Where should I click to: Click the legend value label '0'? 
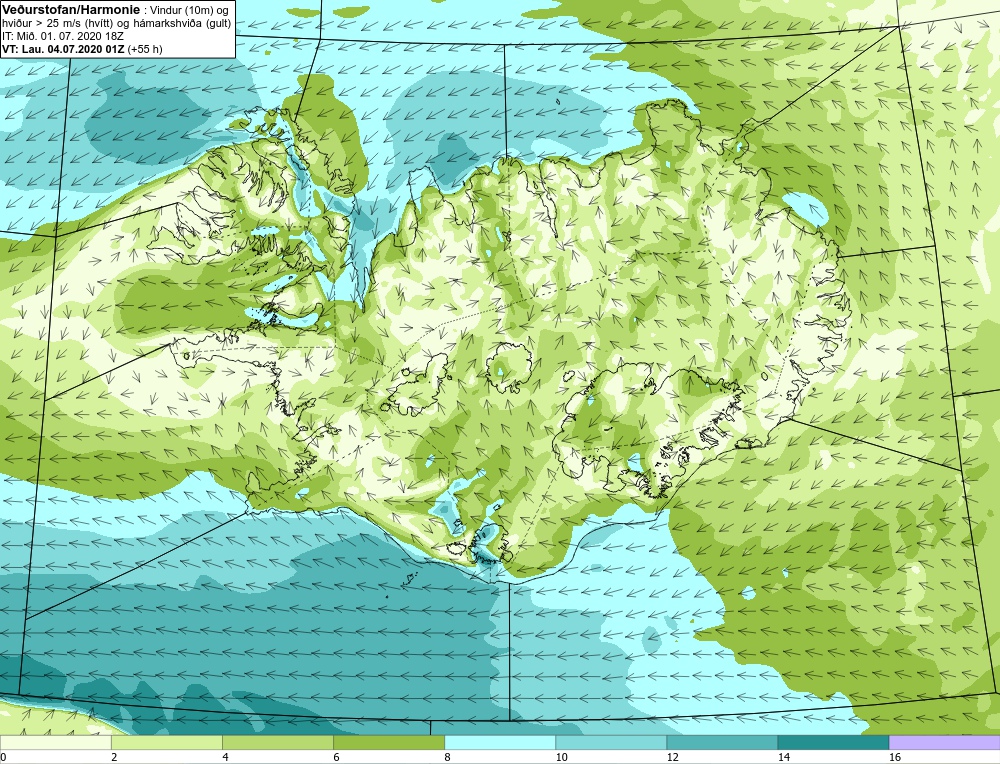pyautogui.click(x=4, y=757)
